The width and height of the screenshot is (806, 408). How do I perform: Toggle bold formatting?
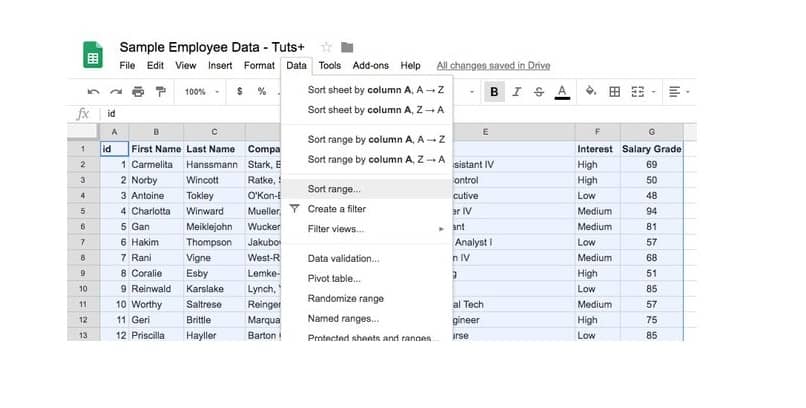494,92
